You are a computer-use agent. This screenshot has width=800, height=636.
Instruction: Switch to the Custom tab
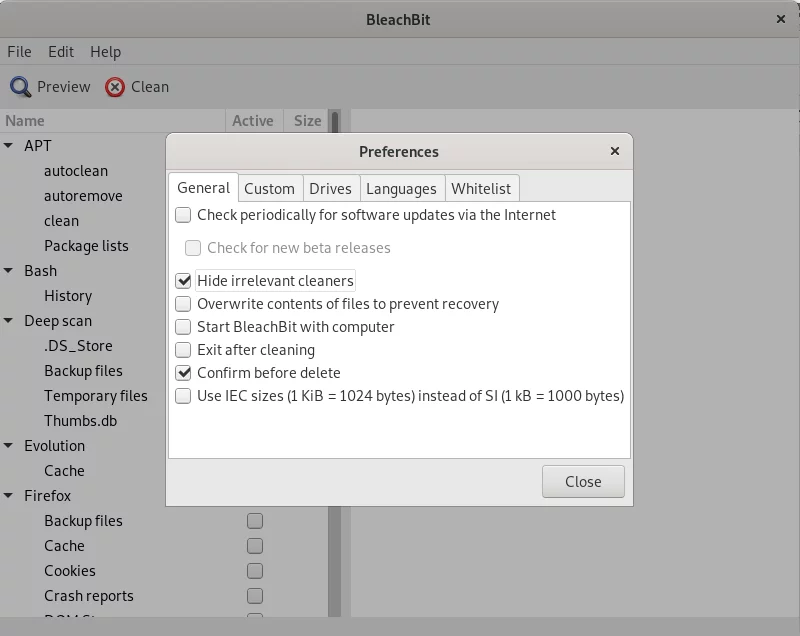tap(269, 189)
